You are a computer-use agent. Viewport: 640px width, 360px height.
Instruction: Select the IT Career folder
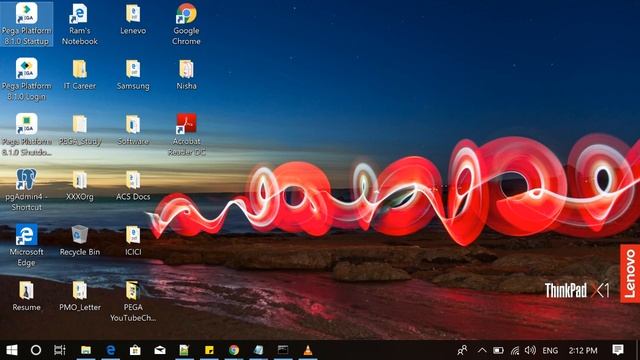tap(80, 75)
